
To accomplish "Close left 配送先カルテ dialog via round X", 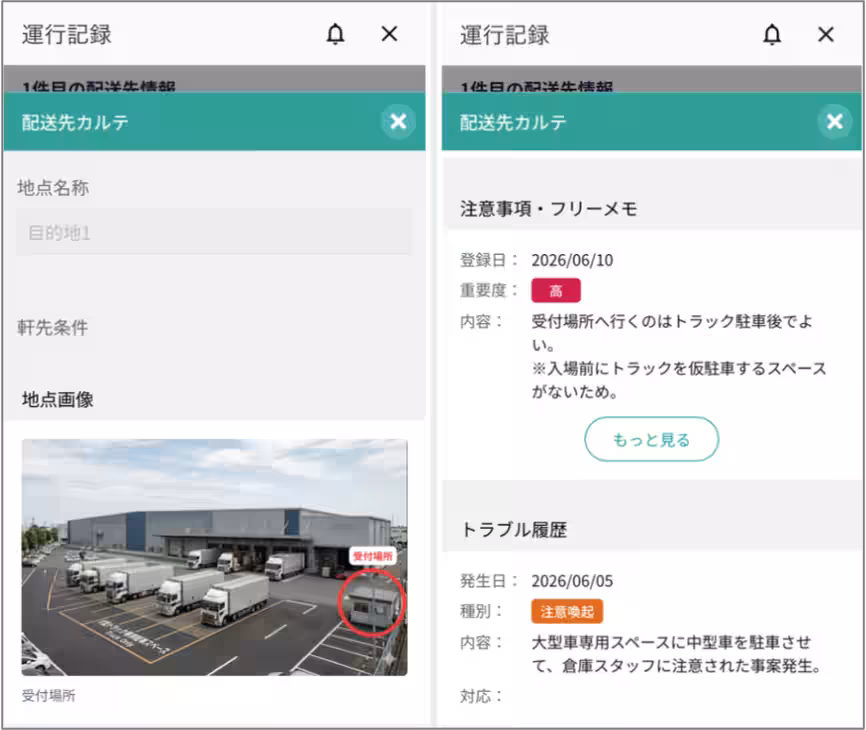I will click(398, 121).
